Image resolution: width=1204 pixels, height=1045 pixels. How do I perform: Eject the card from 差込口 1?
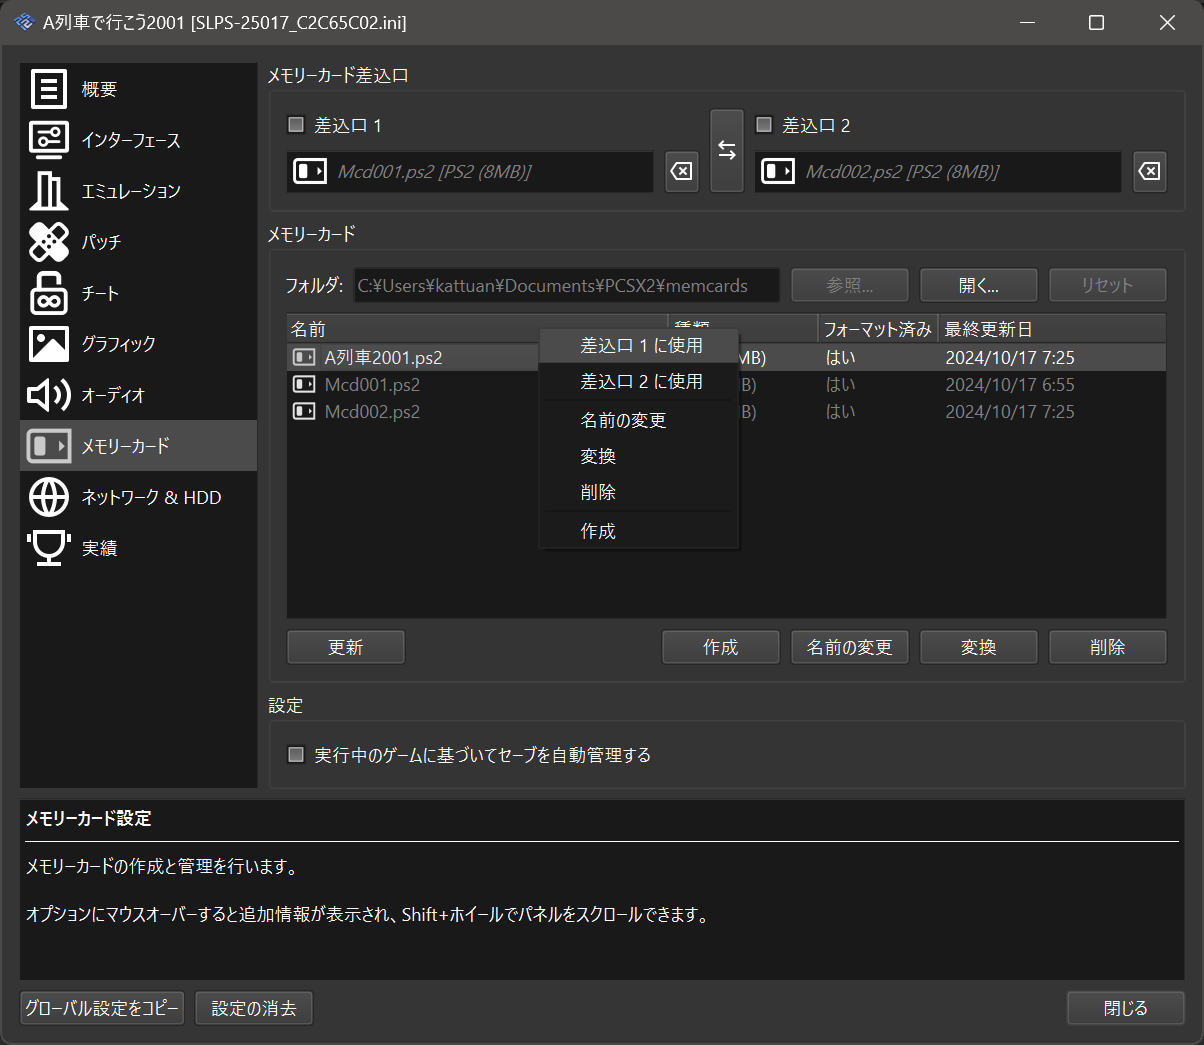pyautogui.click(x=682, y=172)
